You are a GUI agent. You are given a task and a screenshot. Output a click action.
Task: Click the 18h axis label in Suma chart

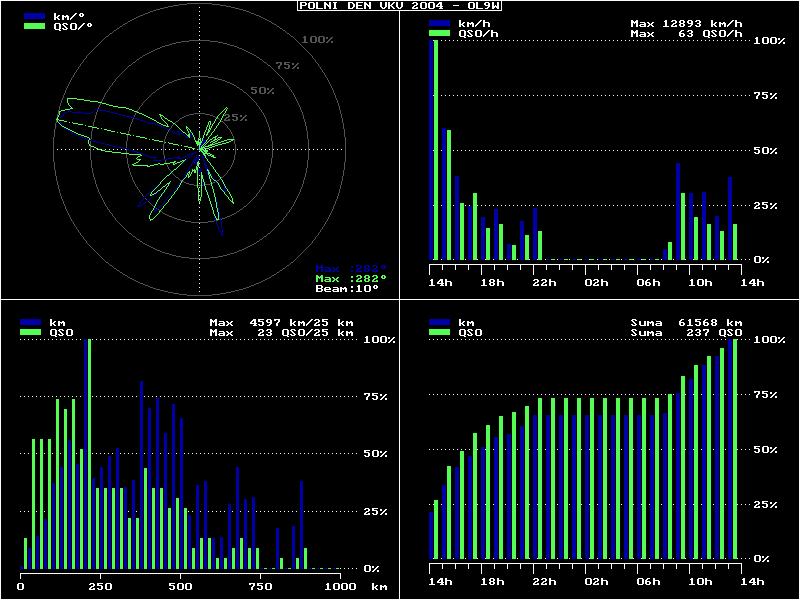tap(492, 582)
